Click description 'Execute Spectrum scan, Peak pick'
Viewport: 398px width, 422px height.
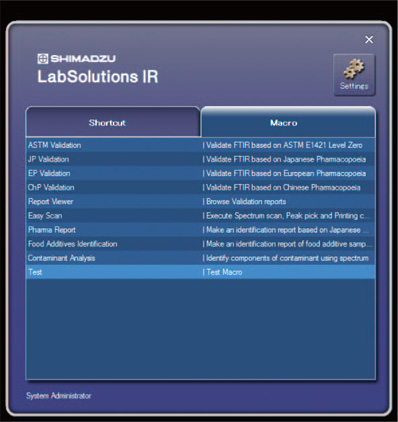pyautogui.click(x=262, y=215)
